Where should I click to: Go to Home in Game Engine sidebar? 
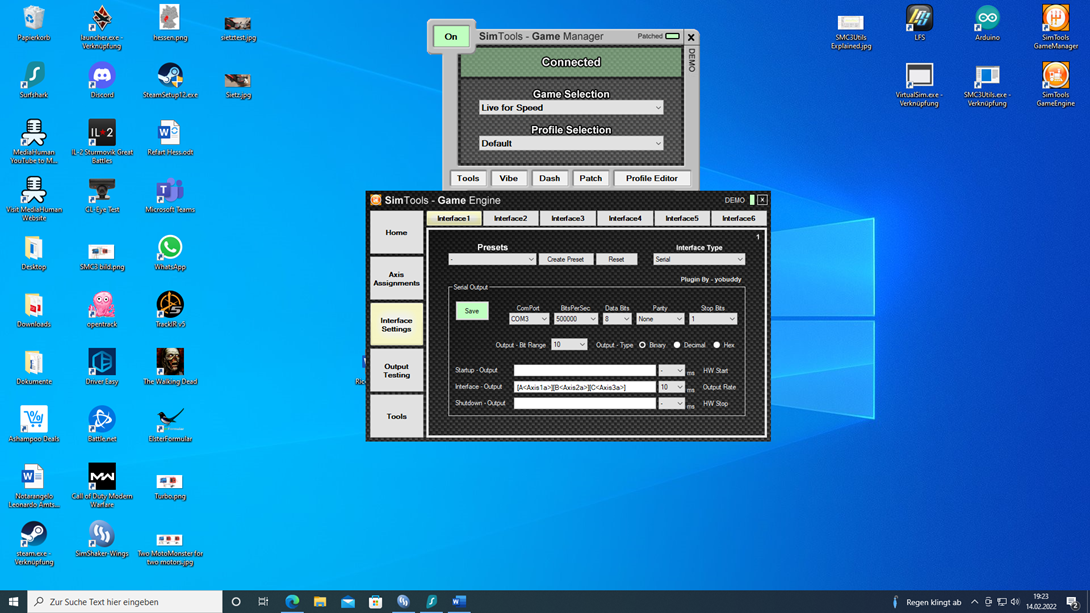point(396,233)
